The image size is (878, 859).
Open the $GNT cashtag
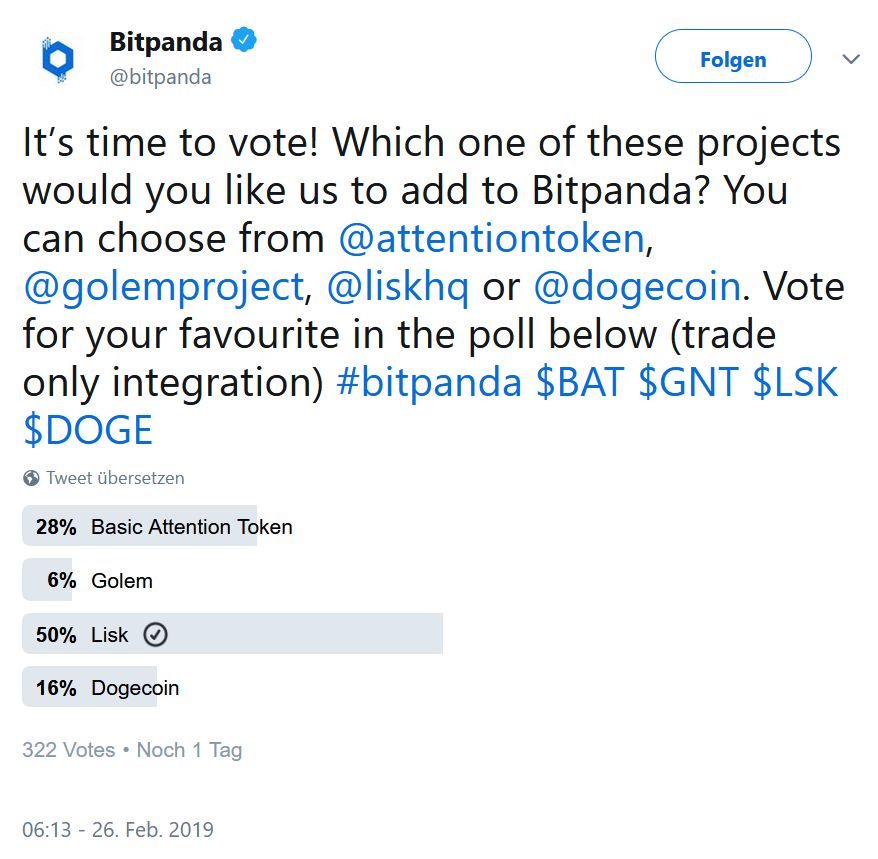click(x=688, y=382)
